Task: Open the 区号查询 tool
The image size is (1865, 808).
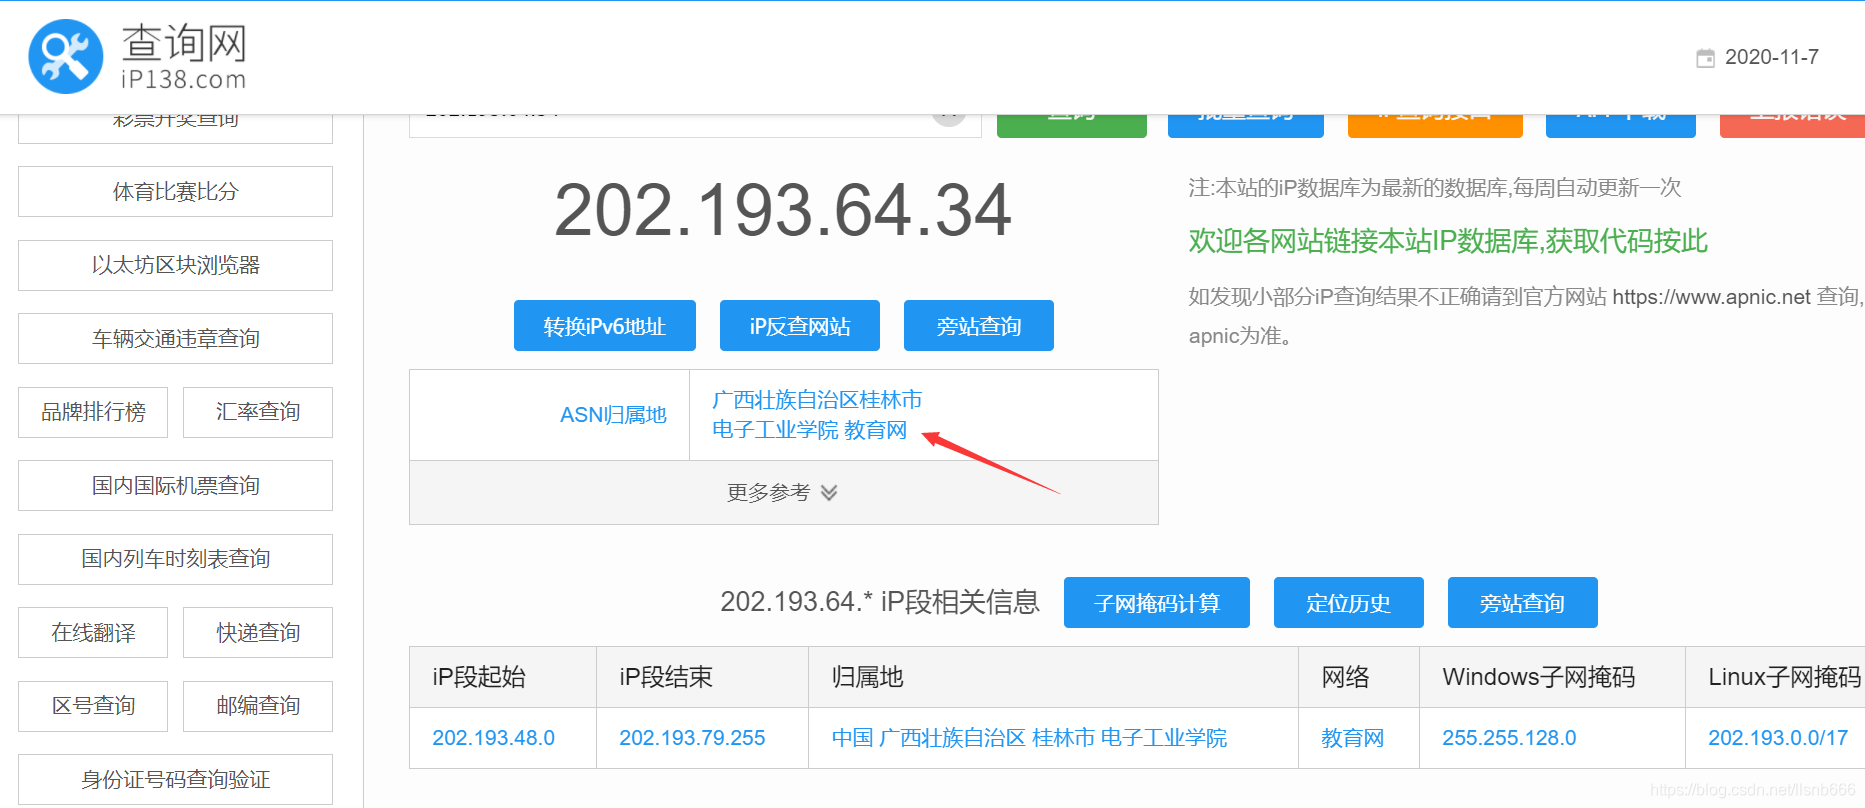Action: [93, 706]
